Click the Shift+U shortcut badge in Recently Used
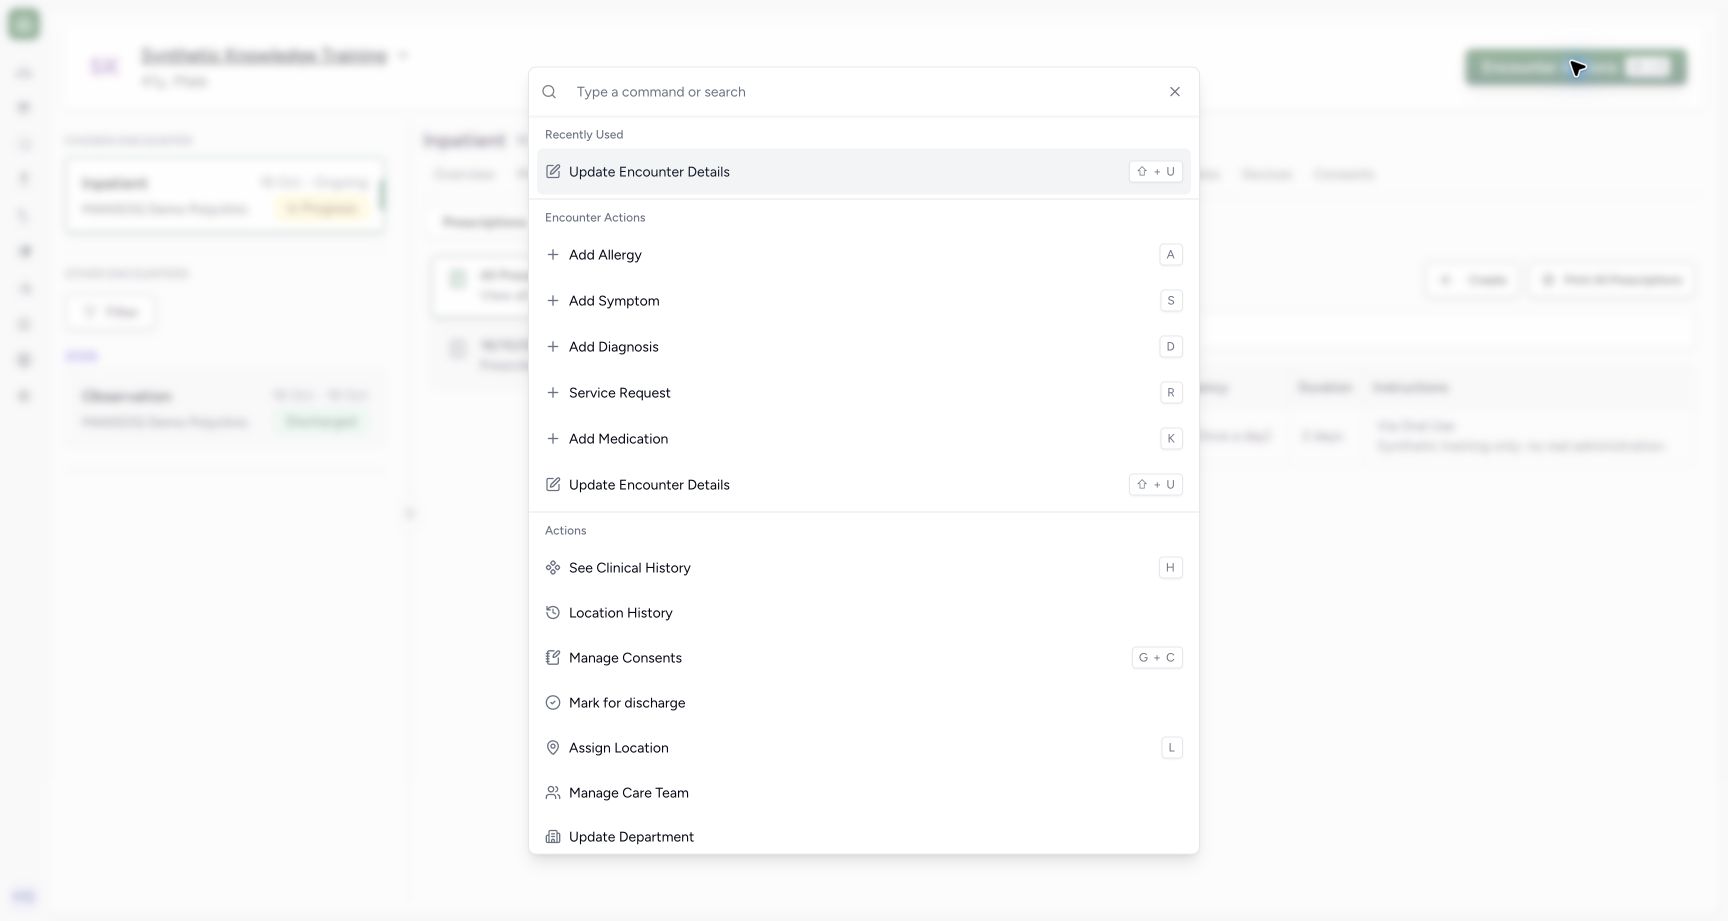 click(x=1156, y=172)
